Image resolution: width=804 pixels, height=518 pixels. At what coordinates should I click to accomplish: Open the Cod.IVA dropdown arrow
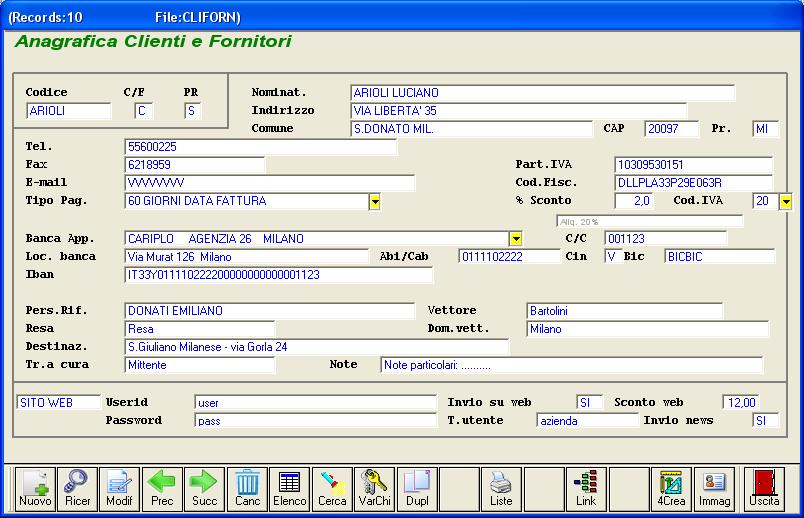pos(785,202)
